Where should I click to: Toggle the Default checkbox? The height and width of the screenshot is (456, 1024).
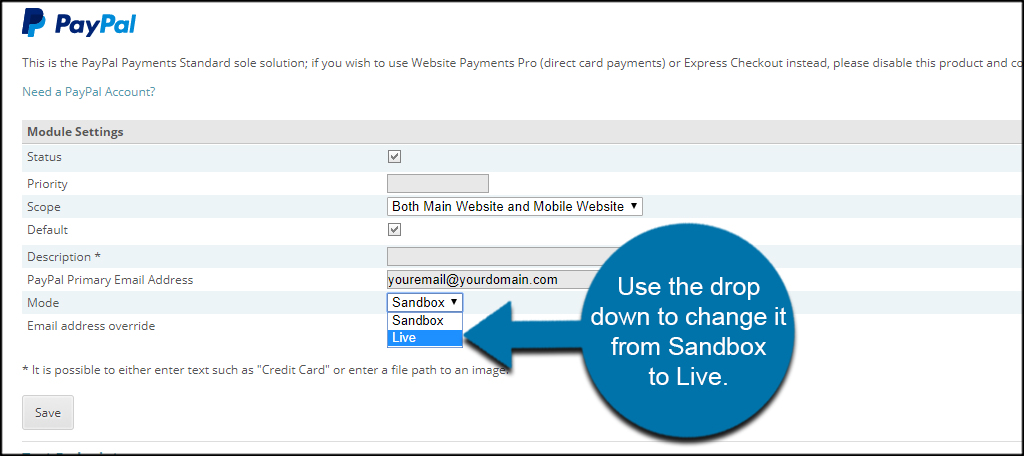[x=394, y=229]
